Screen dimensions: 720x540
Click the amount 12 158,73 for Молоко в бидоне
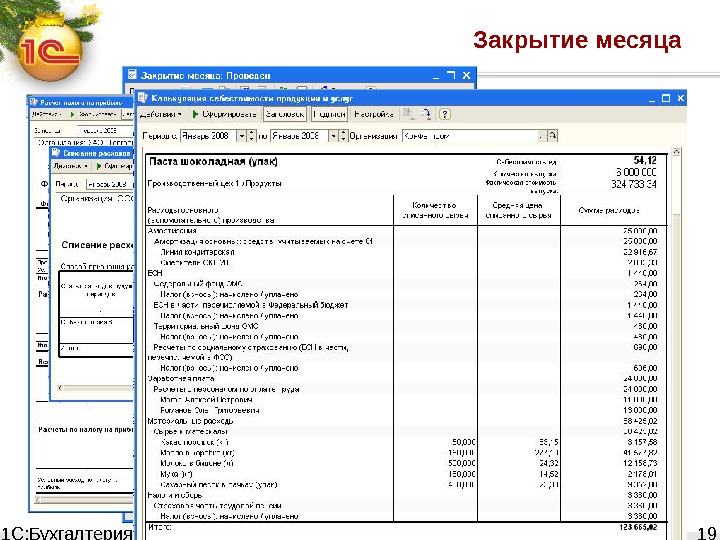pos(642,463)
